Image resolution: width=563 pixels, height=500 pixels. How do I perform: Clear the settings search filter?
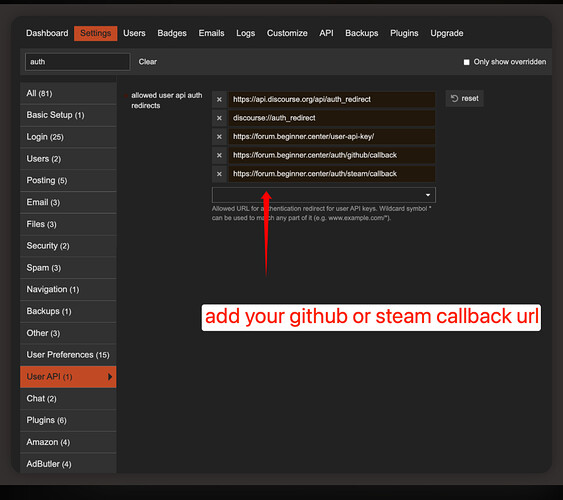148,62
